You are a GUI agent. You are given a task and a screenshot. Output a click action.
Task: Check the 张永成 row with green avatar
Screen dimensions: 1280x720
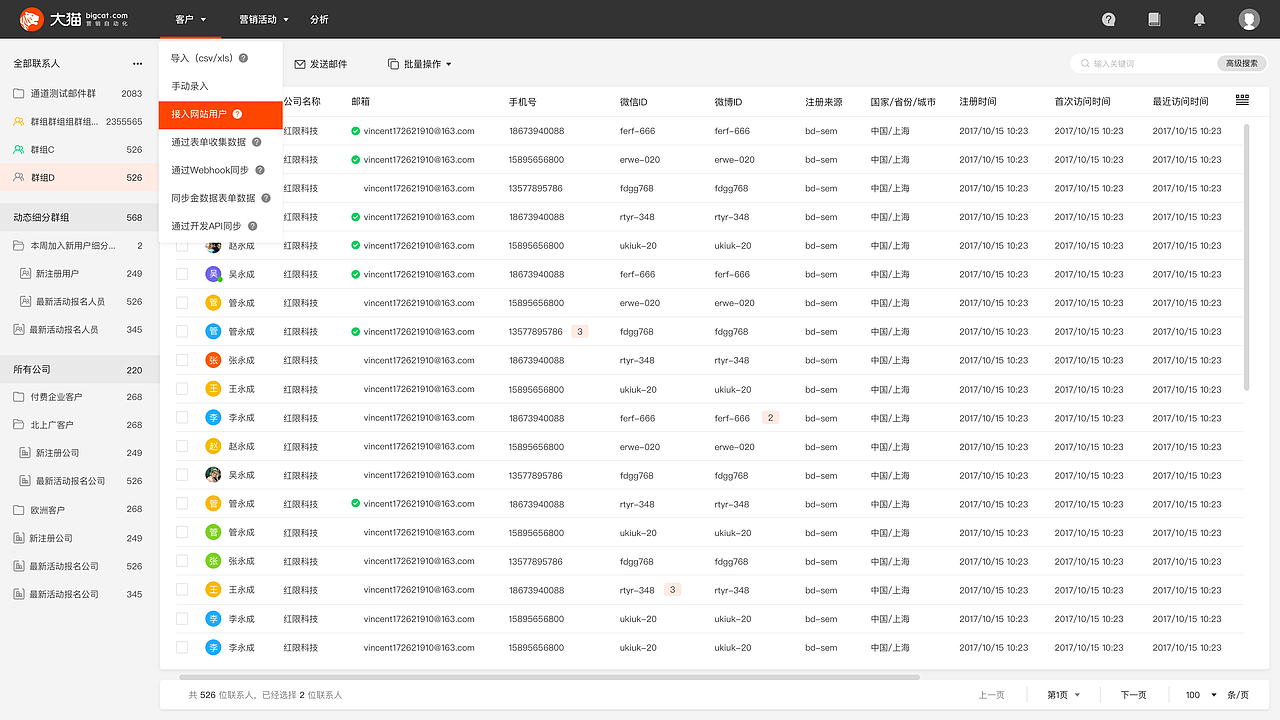[182, 561]
